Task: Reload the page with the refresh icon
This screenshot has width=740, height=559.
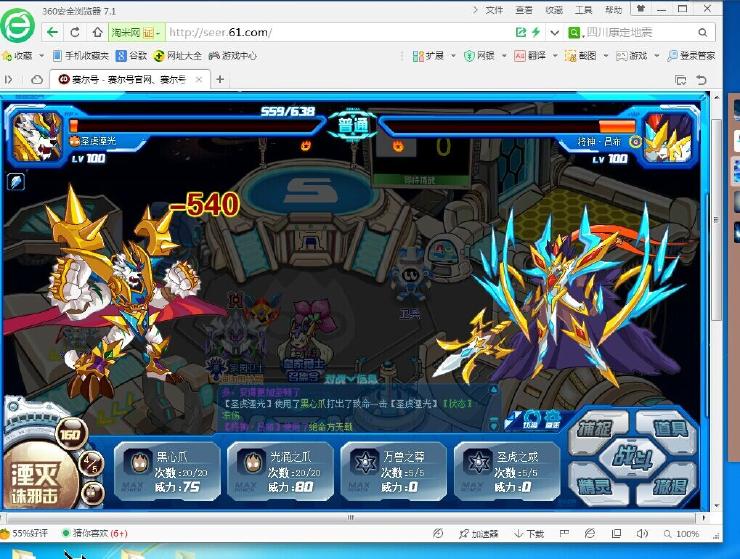Action: (x=75, y=33)
